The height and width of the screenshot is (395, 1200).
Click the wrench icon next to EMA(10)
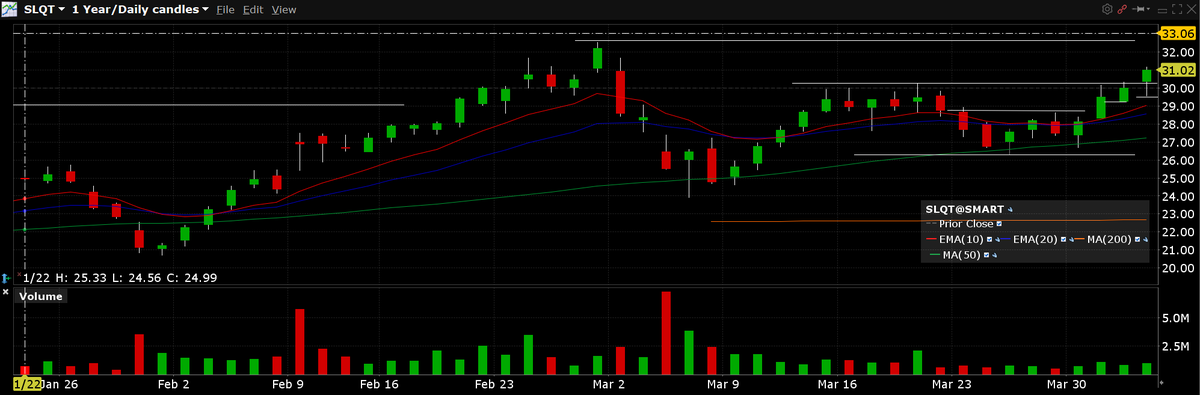point(997,240)
